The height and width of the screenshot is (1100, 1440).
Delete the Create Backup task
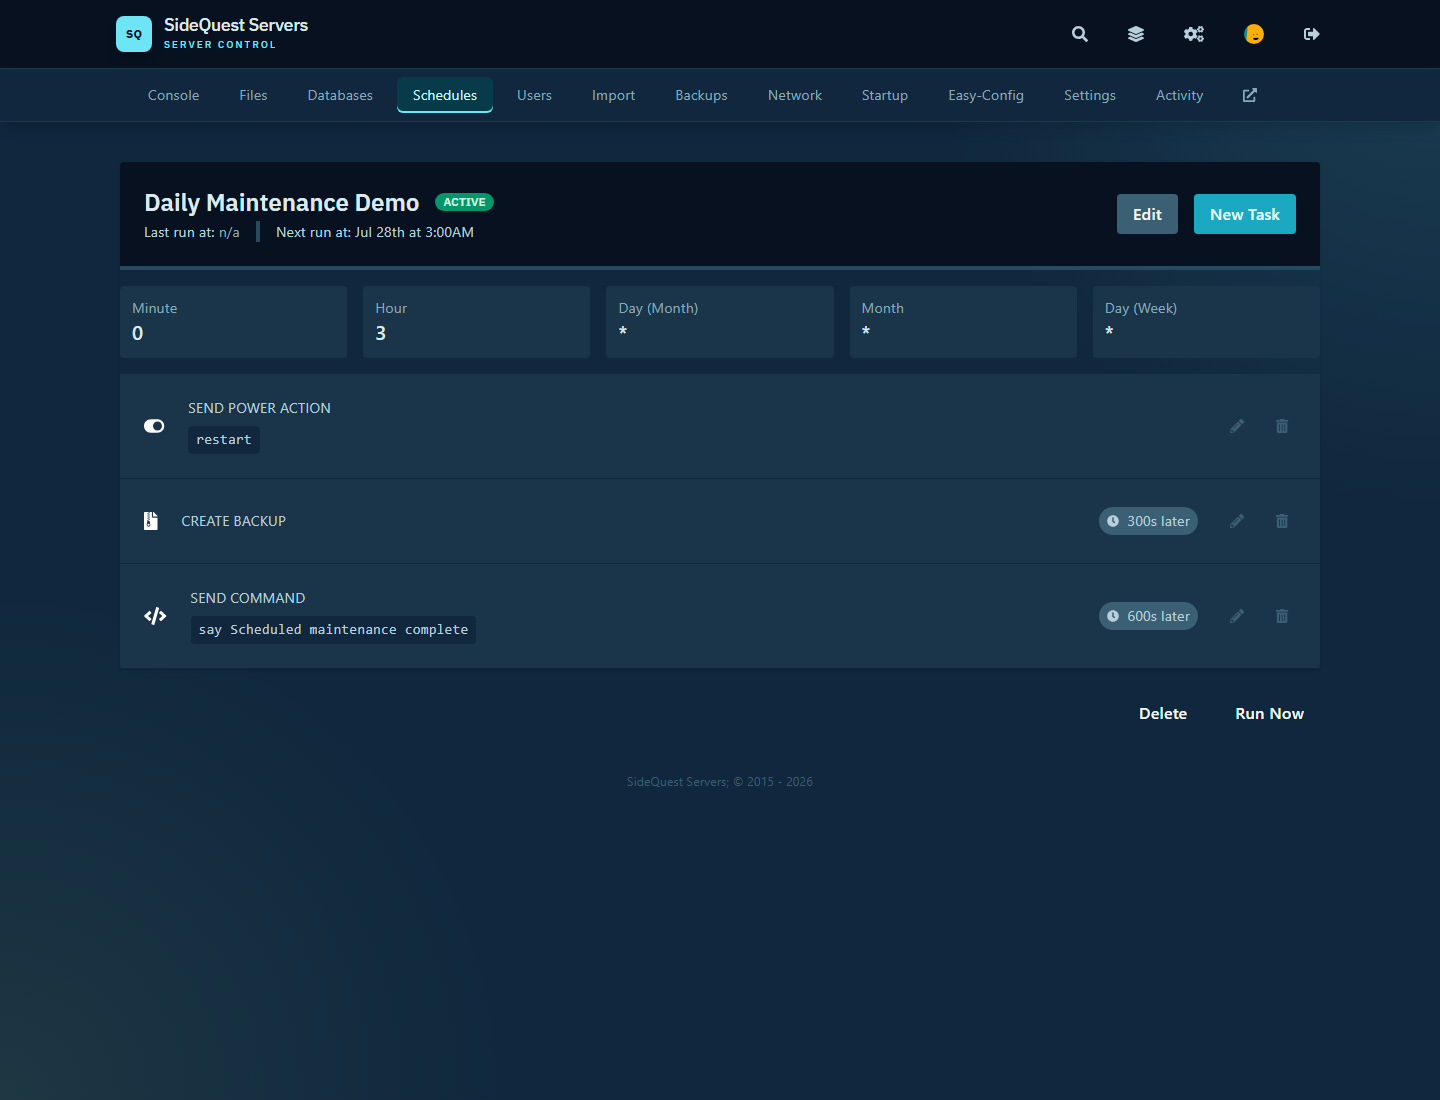coord(1282,521)
